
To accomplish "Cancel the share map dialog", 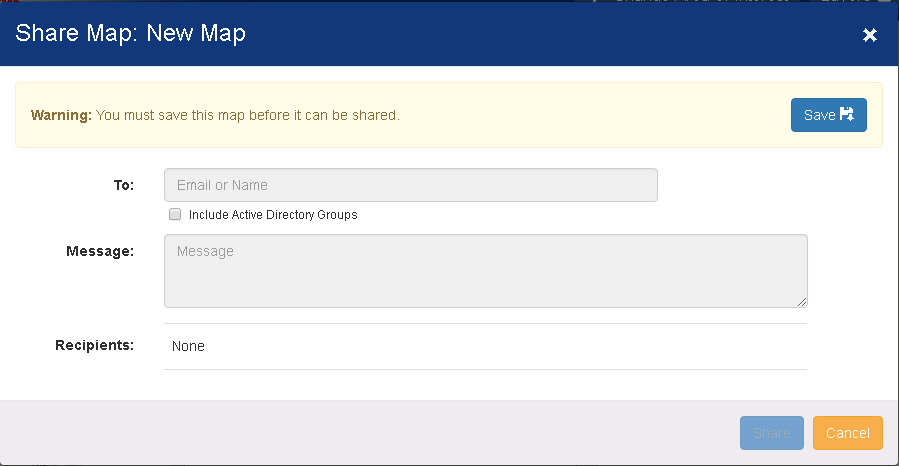I will (x=847, y=433).
